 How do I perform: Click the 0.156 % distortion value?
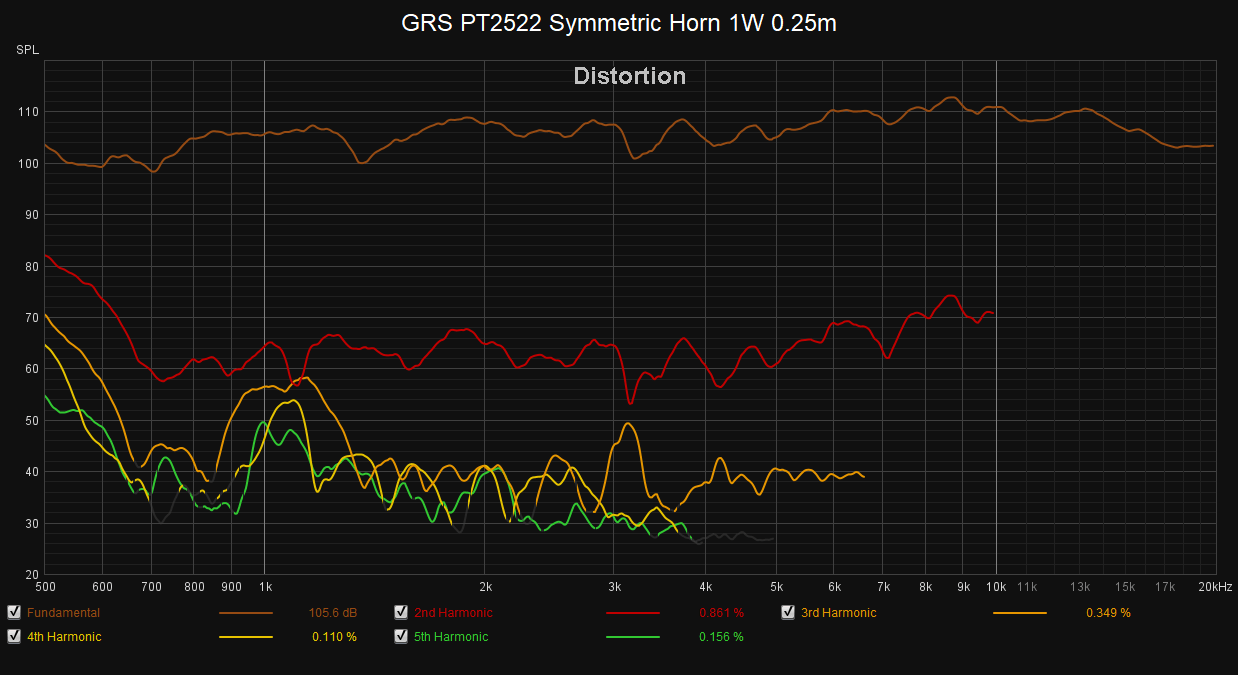click(721, 636)
